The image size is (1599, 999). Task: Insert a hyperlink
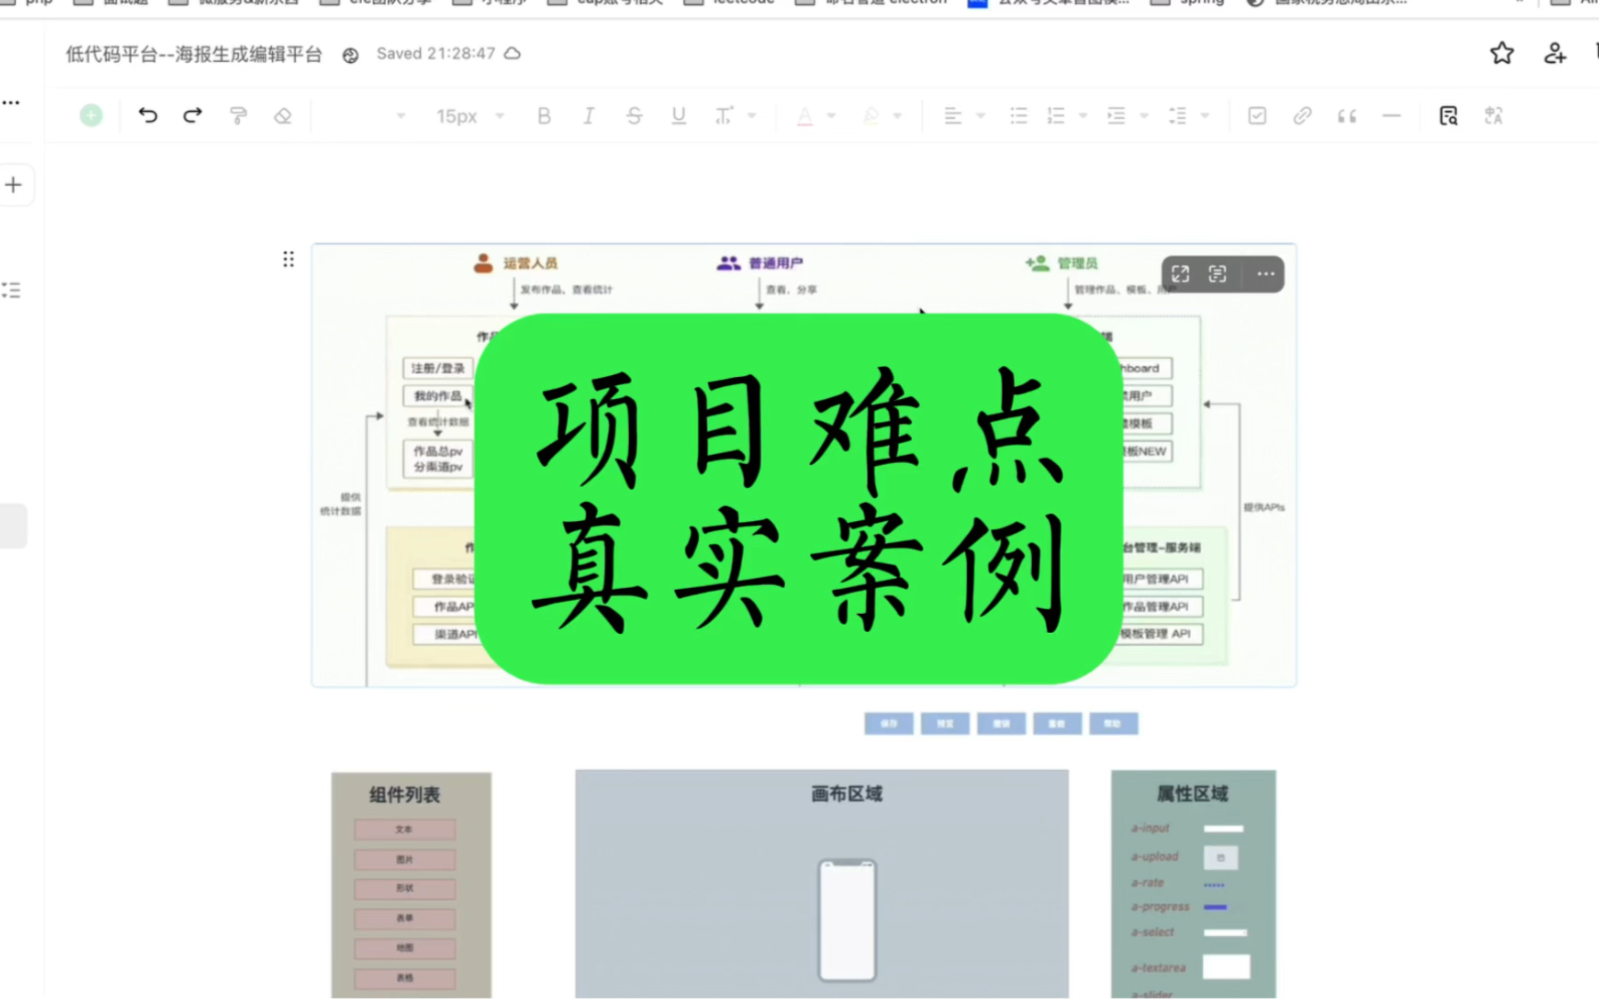1302,116
